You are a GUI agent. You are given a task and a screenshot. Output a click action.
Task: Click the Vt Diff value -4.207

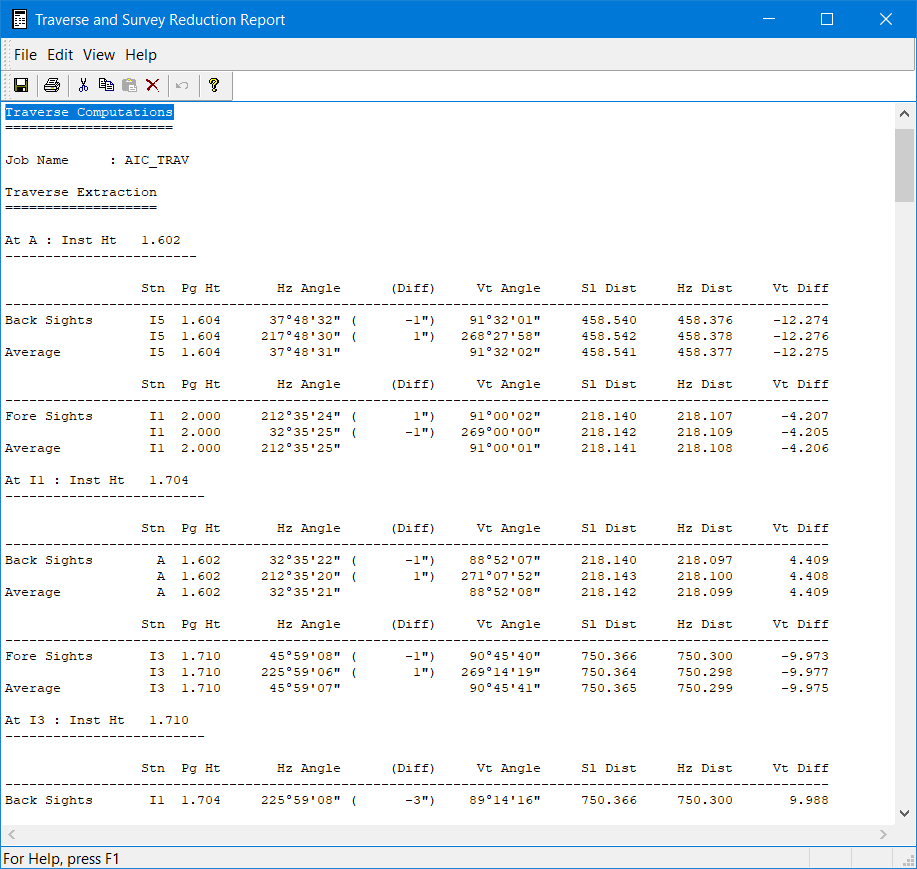click(x=805, y=416)
